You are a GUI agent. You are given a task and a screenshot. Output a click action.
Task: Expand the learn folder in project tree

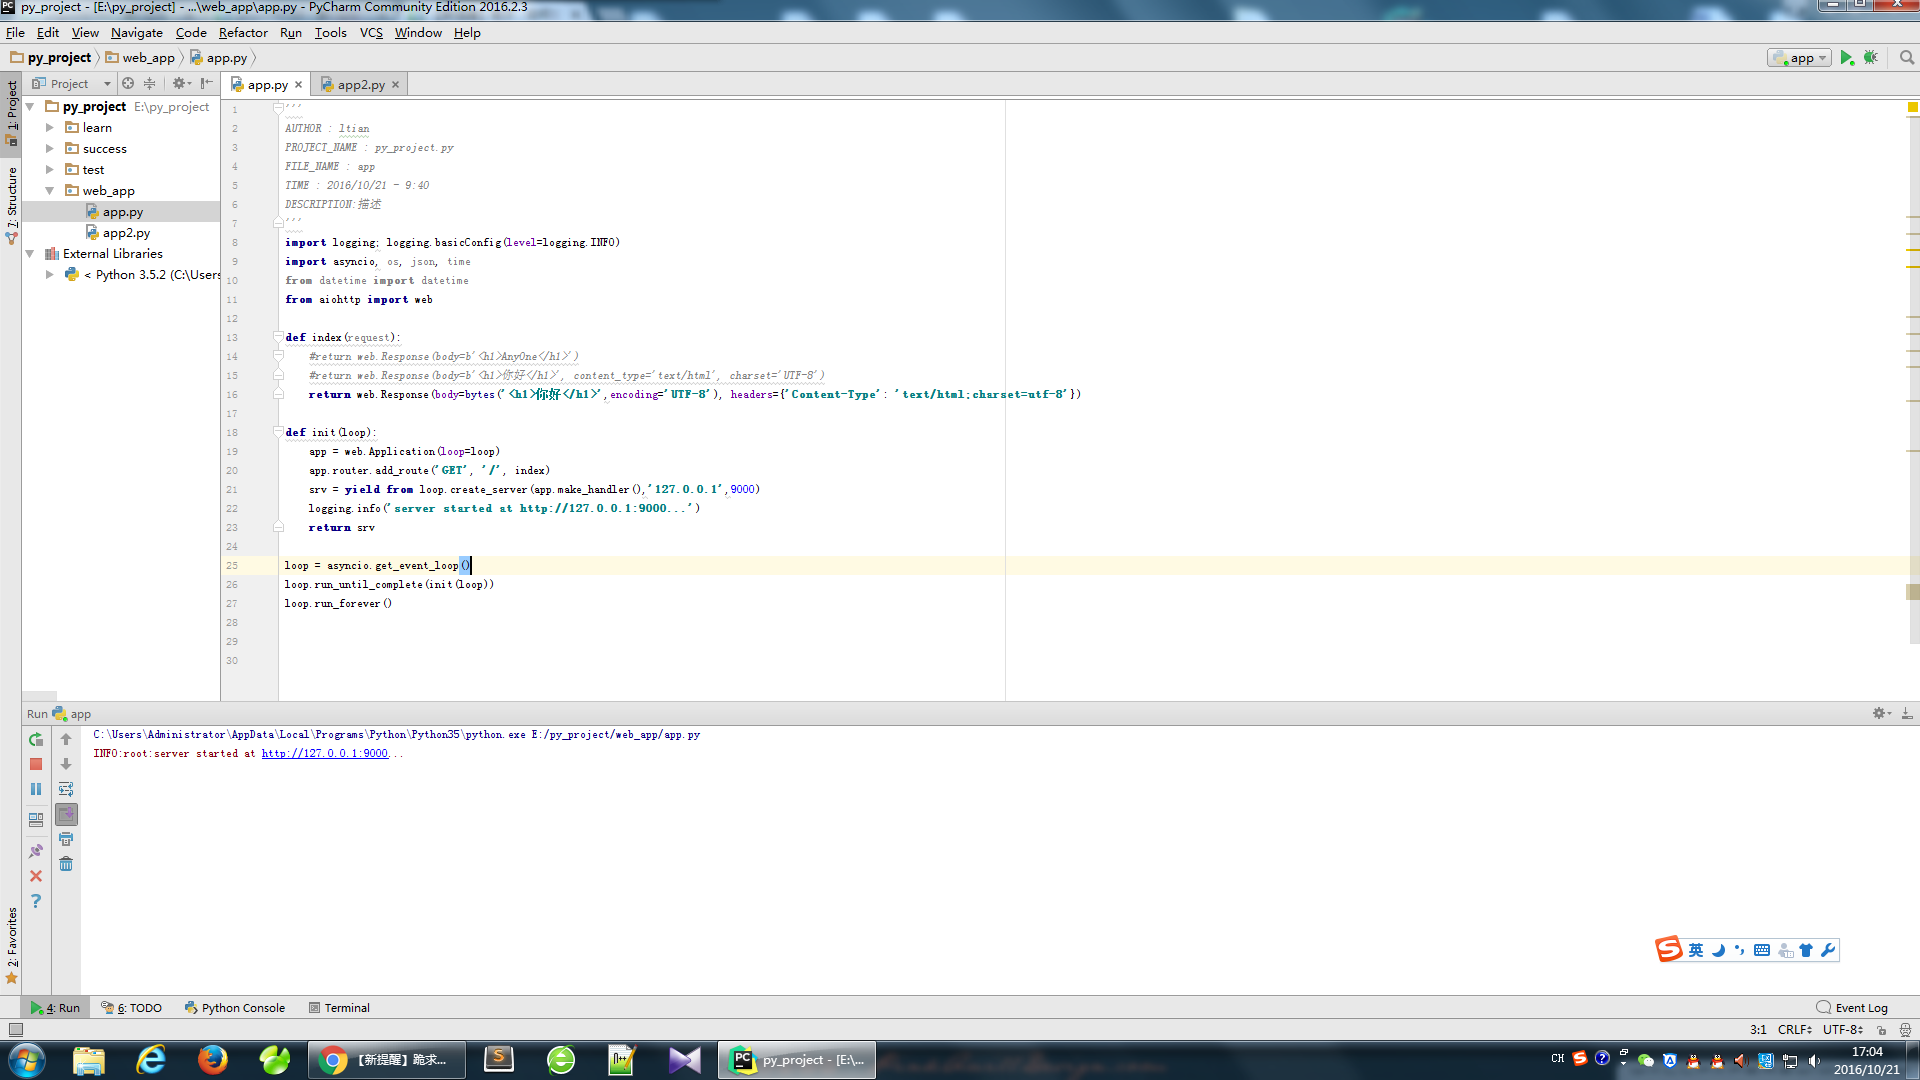tap(50, 128)
